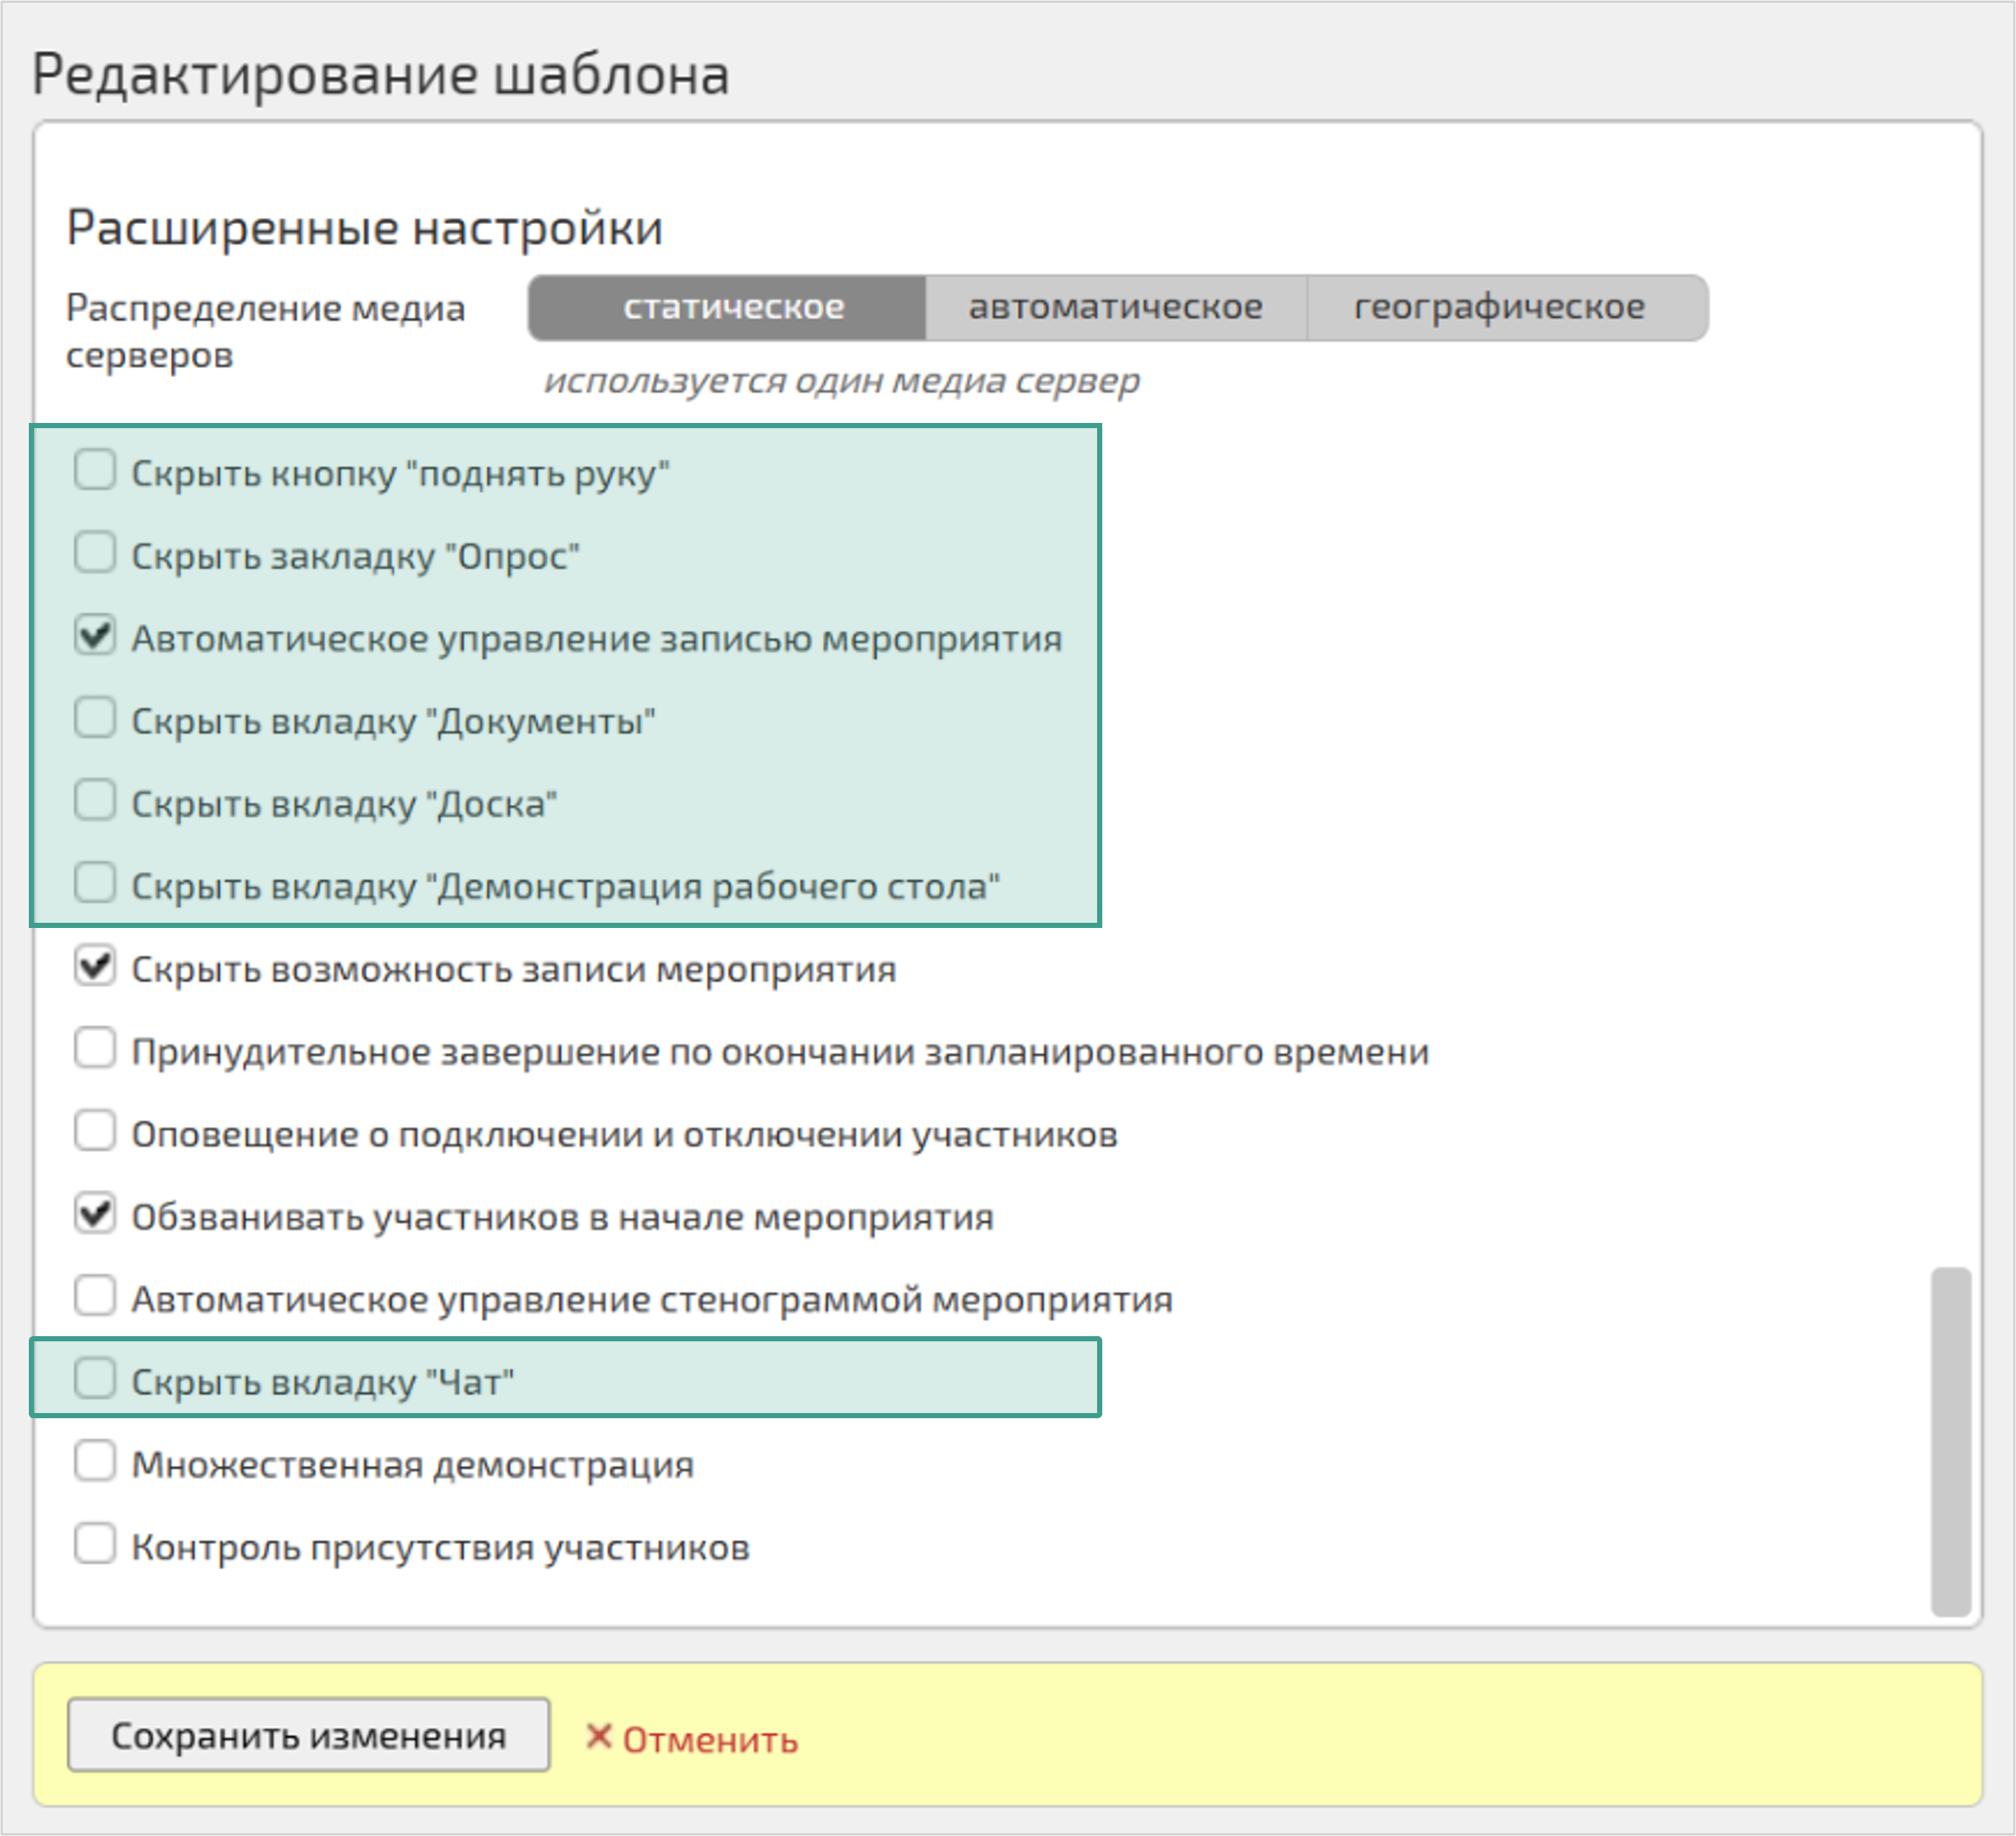2016x1836 pixels.
Task: Enable "Множественная демонстрация"
Action: point(95,1463)
